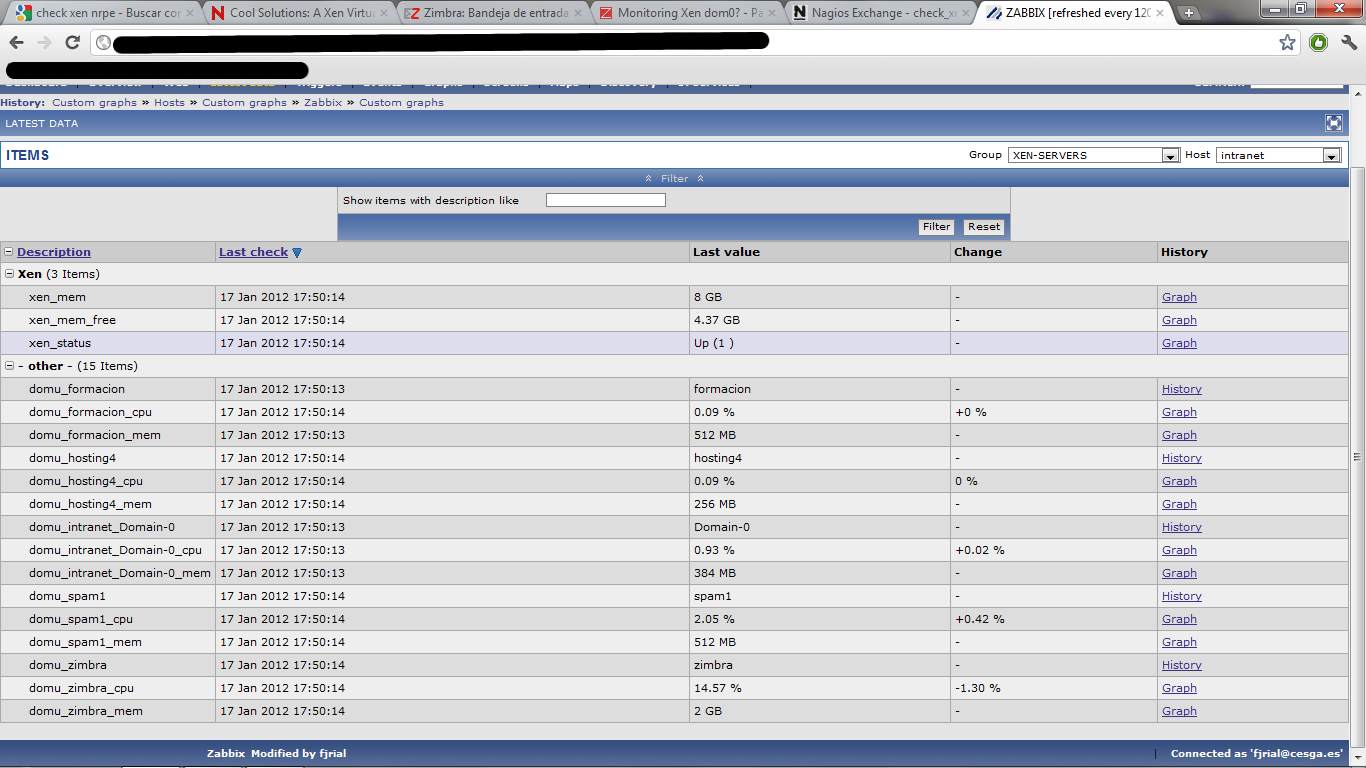The height and width of the screenshot is (768, 1366).
Task: Open the Group dropdown showing XEN-SERVERS
Action: [1093, 155]
